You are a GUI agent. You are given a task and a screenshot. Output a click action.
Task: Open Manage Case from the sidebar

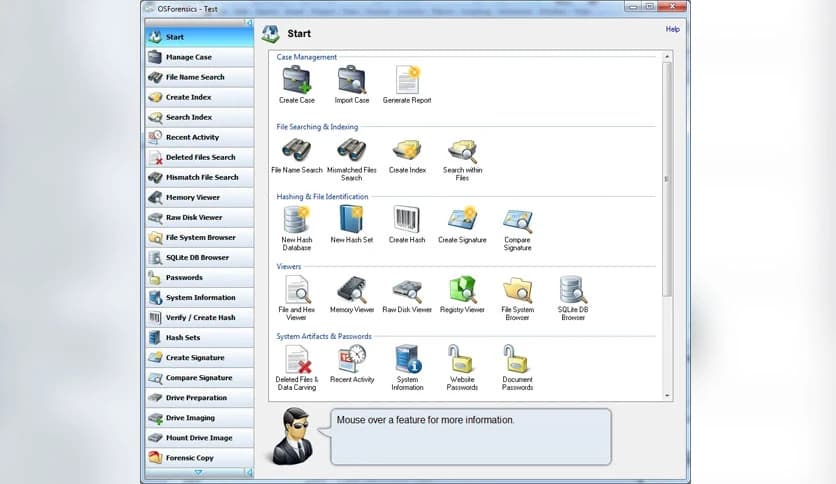(x=199, y=57)
